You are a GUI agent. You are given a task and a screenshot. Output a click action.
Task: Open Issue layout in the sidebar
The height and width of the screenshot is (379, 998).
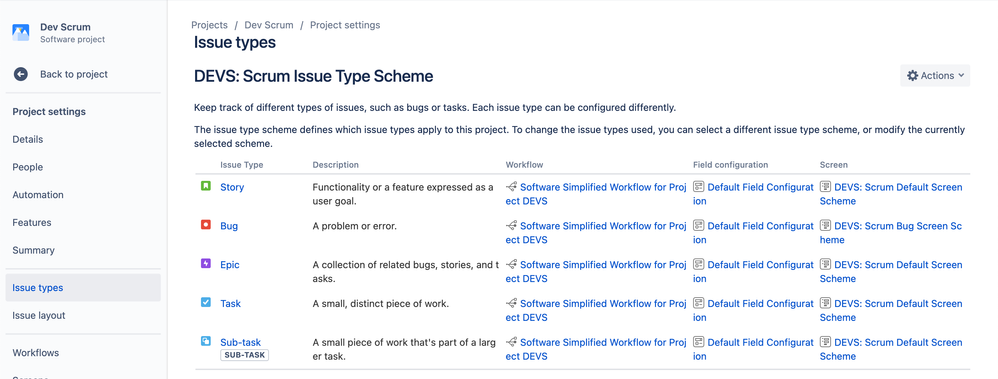[39, 315]
